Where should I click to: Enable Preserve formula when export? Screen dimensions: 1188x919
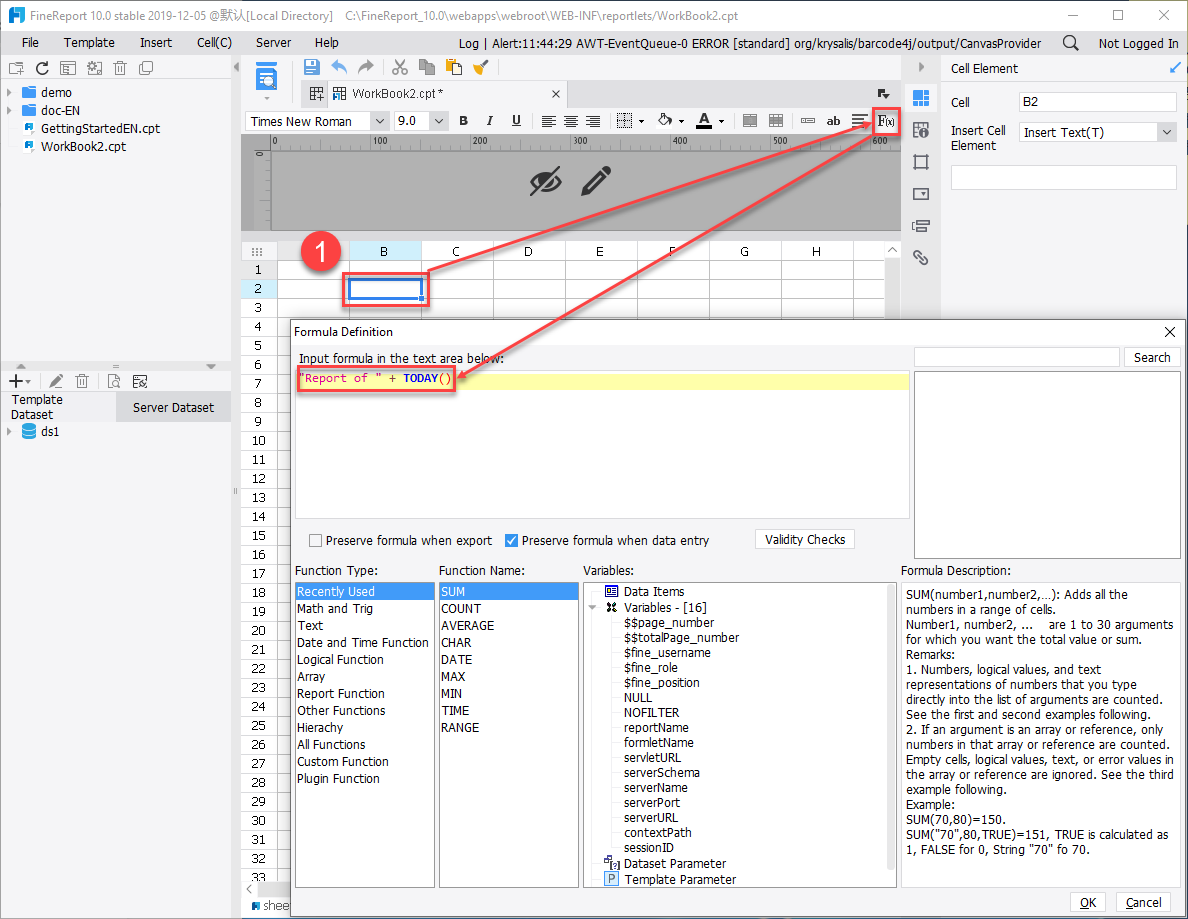coord(316,540)
